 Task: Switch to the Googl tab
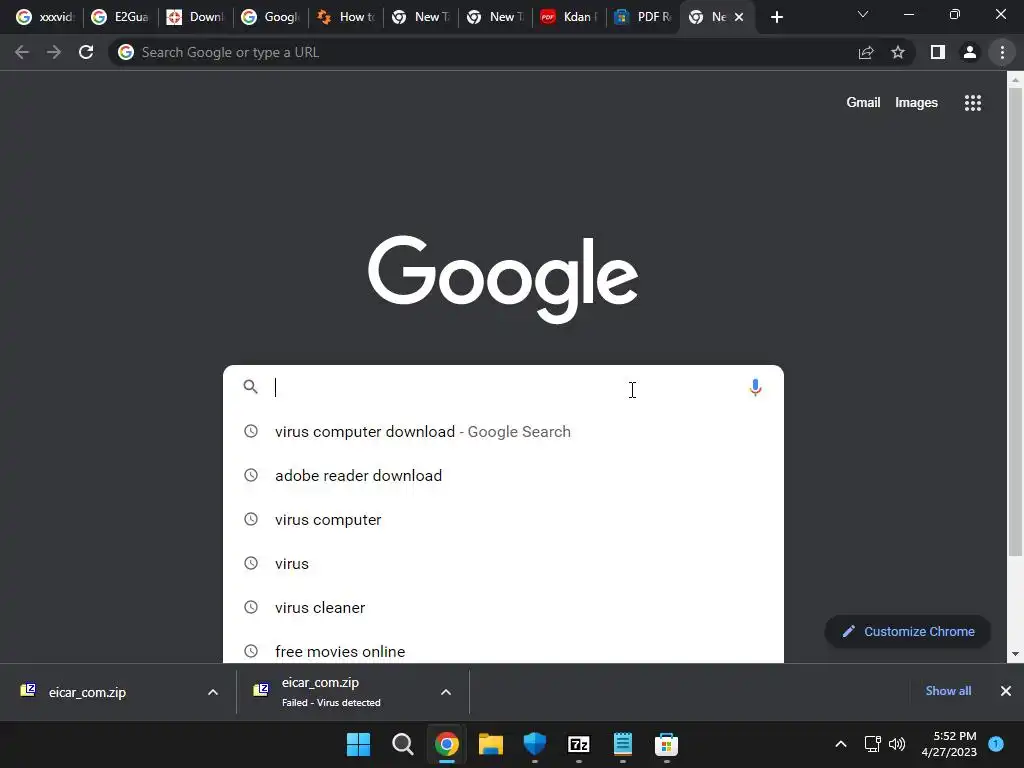[270, 17]
